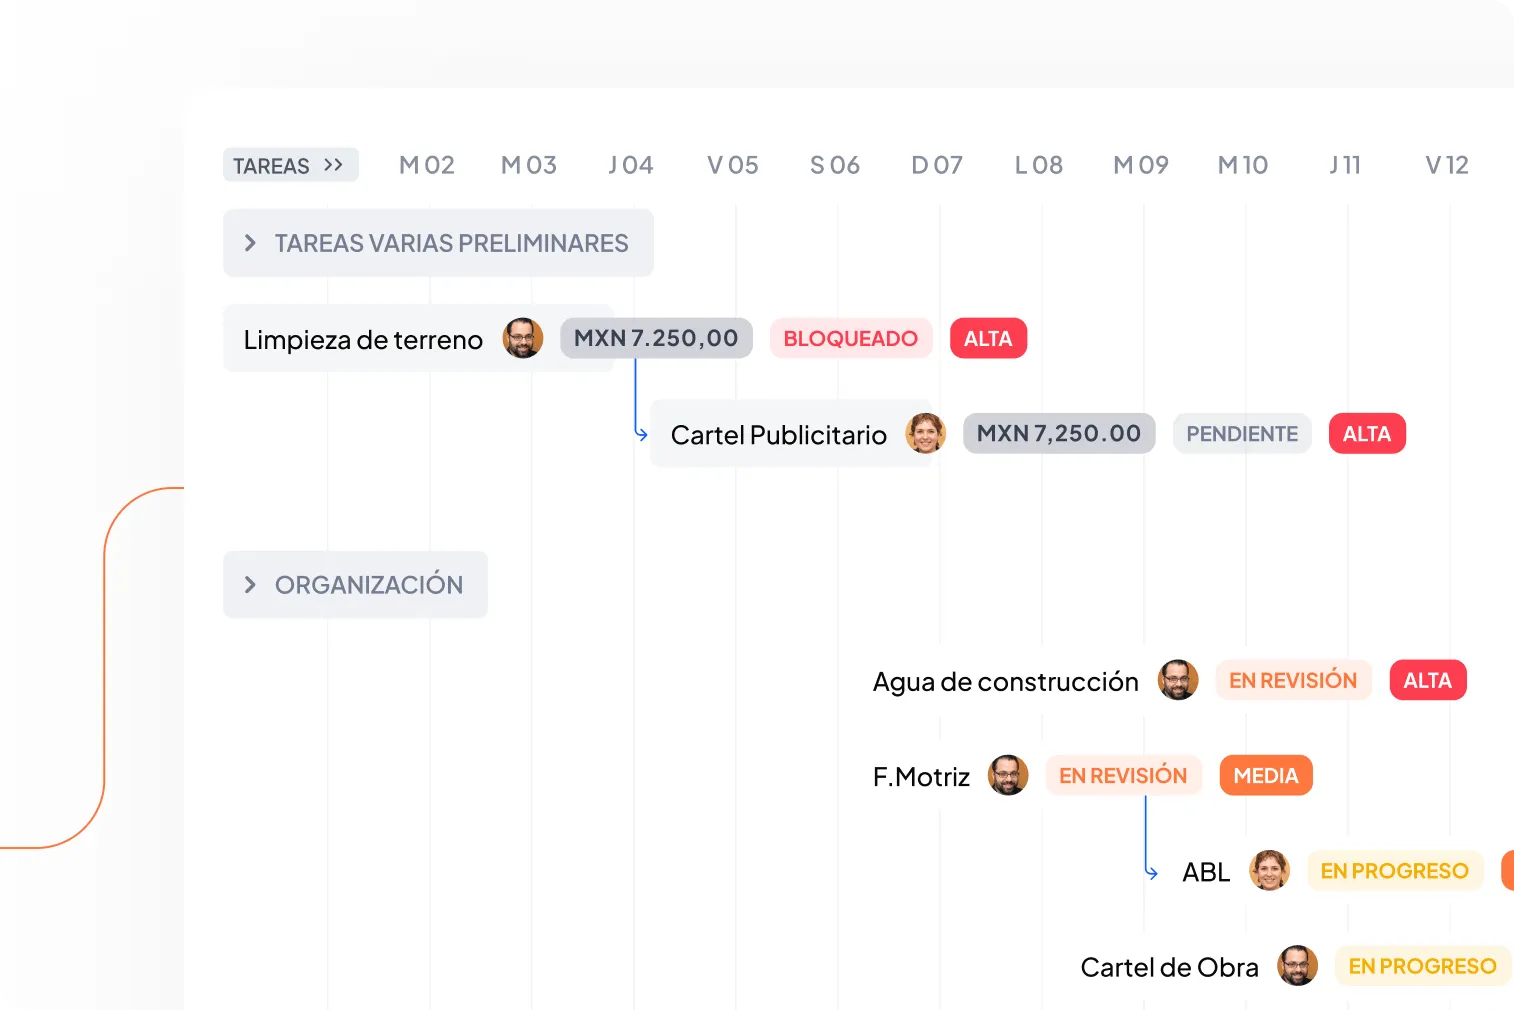
Task: Open the F.Motriz task
Action: 921,777
